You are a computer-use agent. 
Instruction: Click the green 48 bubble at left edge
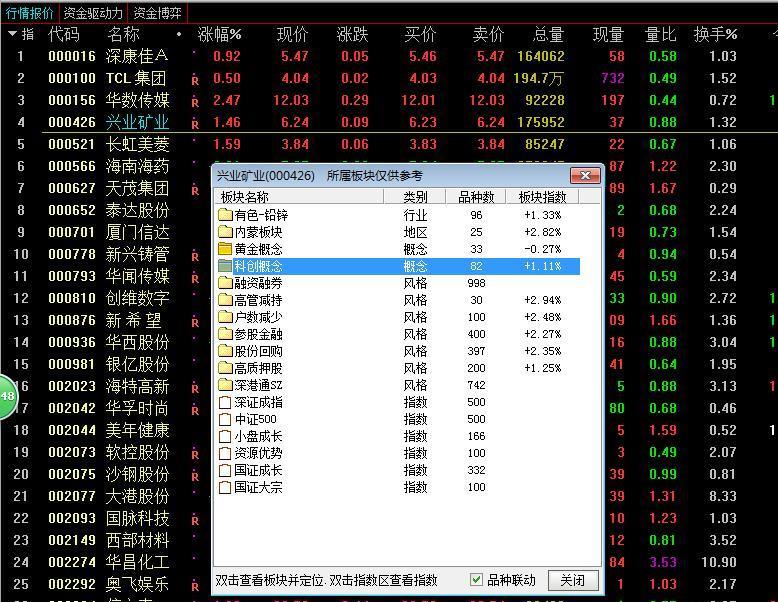[8, 397]
